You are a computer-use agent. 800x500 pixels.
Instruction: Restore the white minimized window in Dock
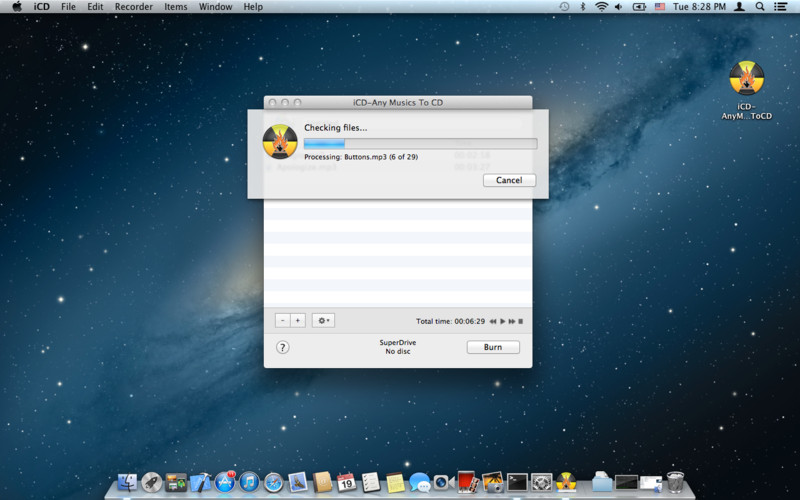(x=651, y=483)
